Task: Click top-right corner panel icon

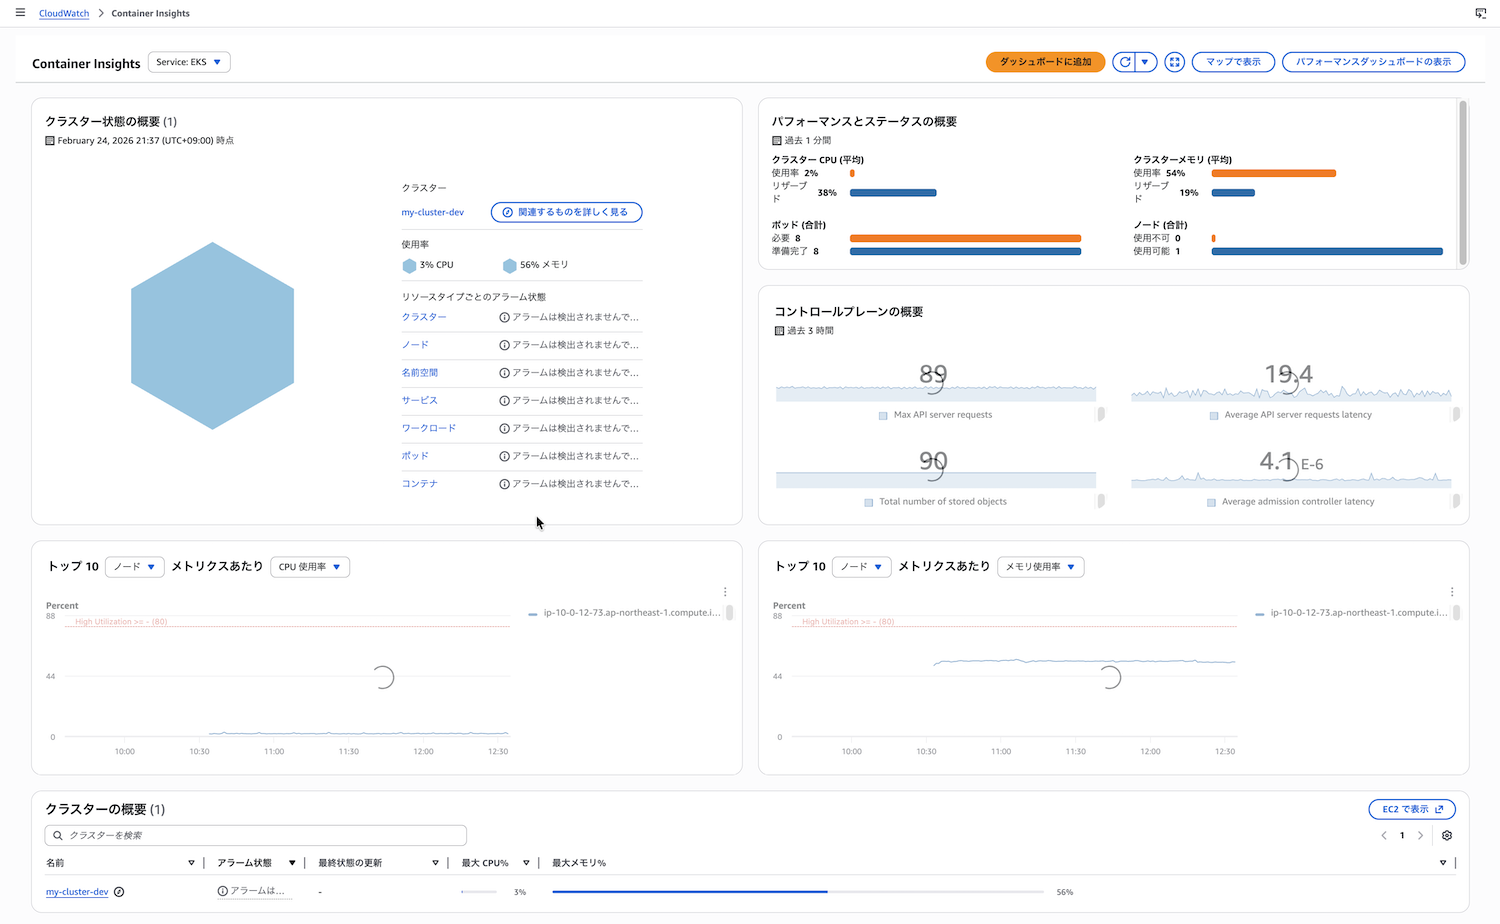Action: tap(1481, 13)
